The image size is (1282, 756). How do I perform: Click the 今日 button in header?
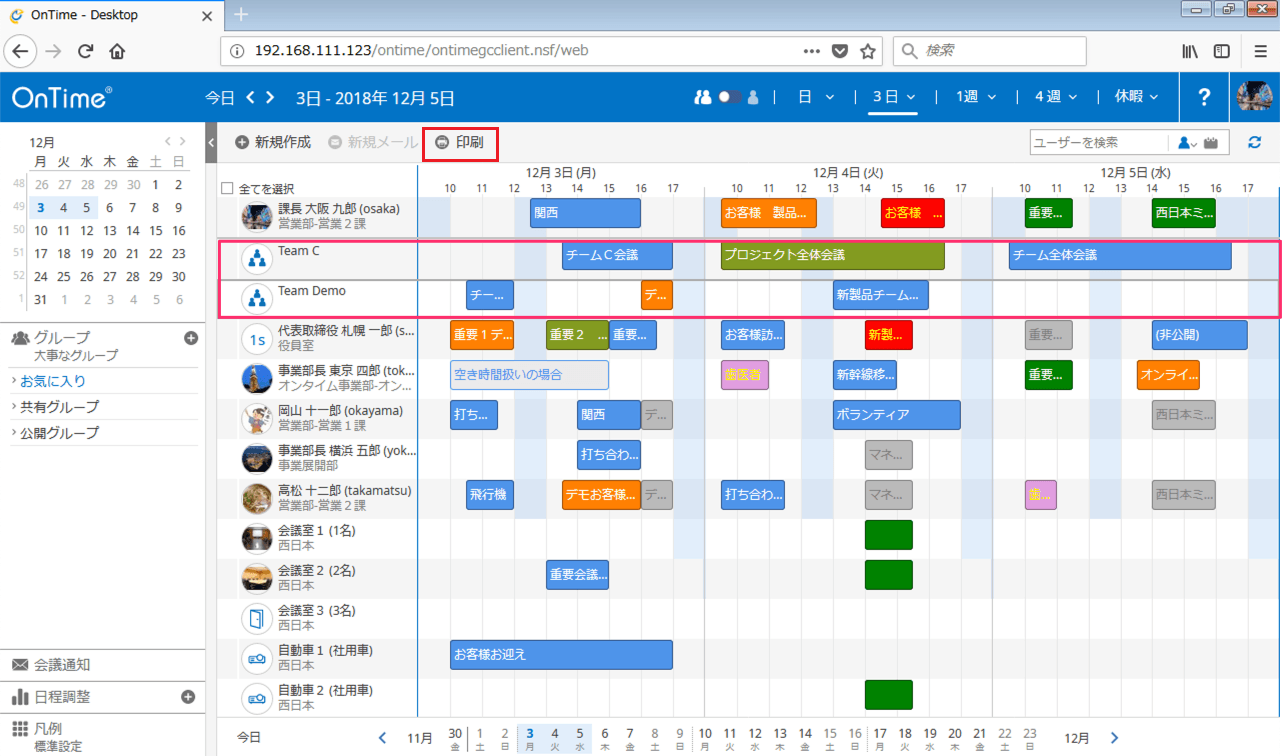(x=220, y=98)
